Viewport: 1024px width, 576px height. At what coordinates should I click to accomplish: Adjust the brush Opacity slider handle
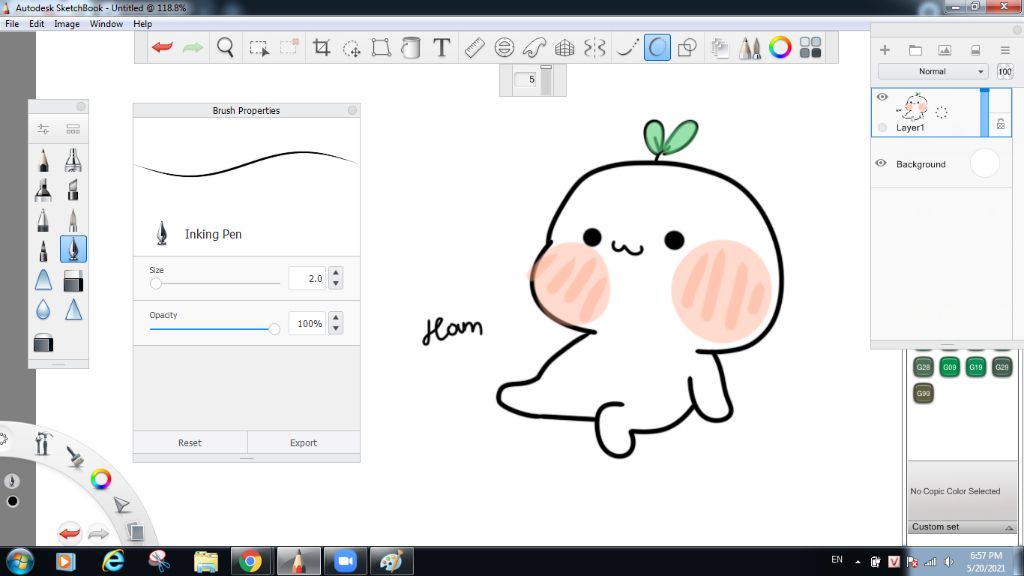[x=274, y=329]
